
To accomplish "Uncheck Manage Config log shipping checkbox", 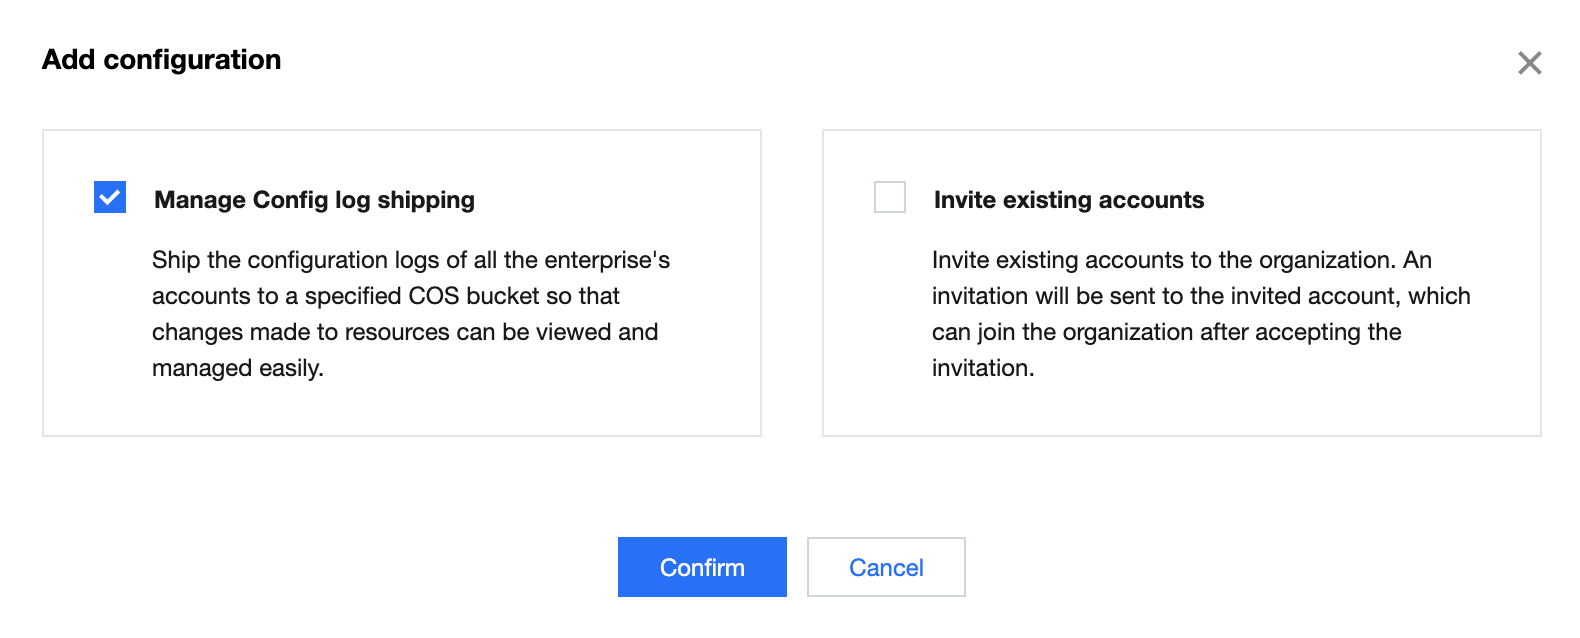I will (x=110, y=197).
